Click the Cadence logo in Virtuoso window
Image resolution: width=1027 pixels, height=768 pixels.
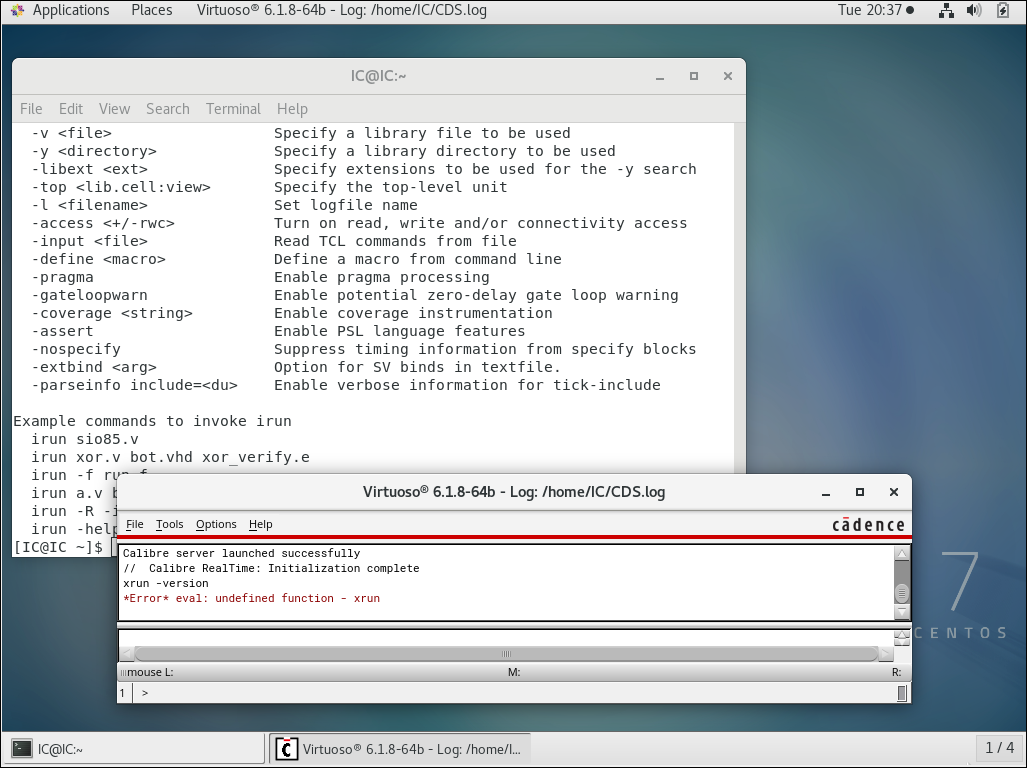point(868,524)
